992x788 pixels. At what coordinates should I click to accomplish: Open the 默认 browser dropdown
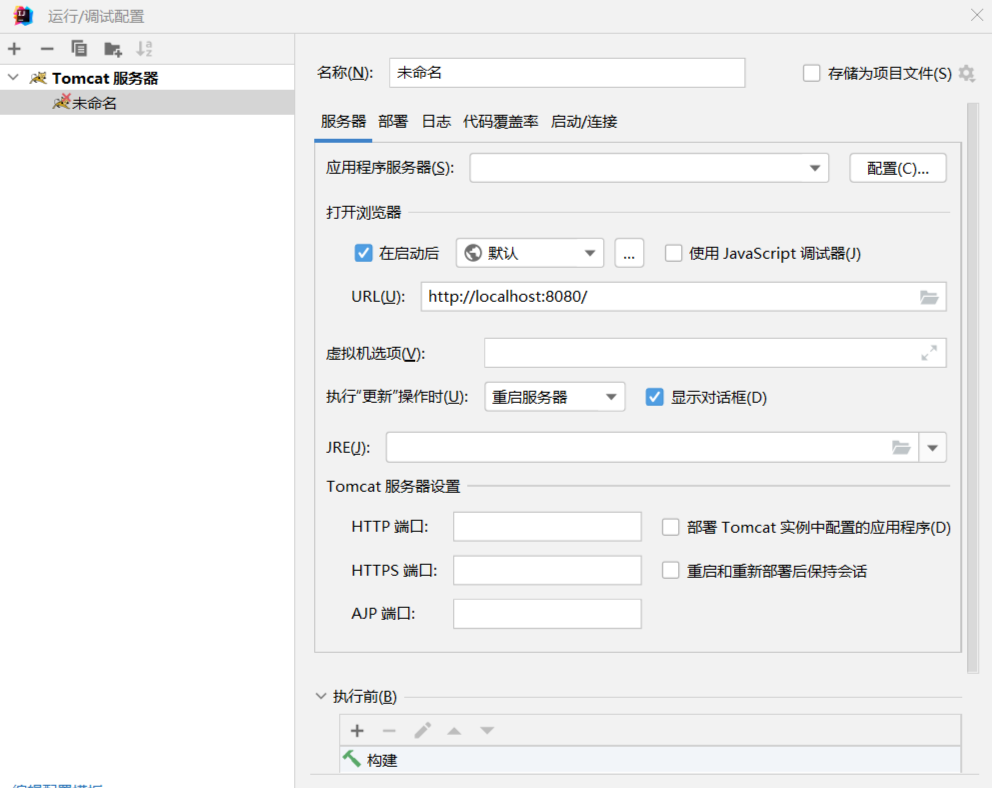530,253
